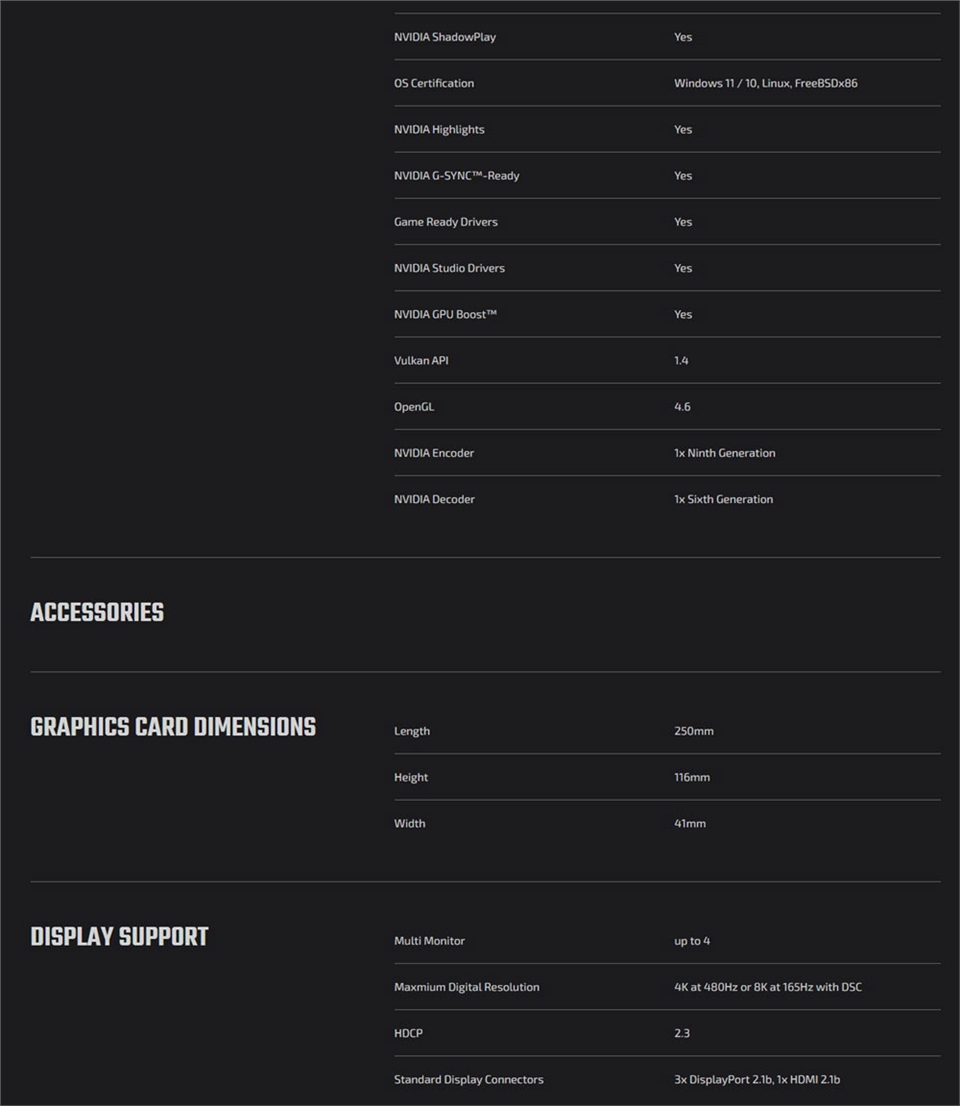
Task: Click the Windows 11 / 10, Linux value
Action: 765,83
